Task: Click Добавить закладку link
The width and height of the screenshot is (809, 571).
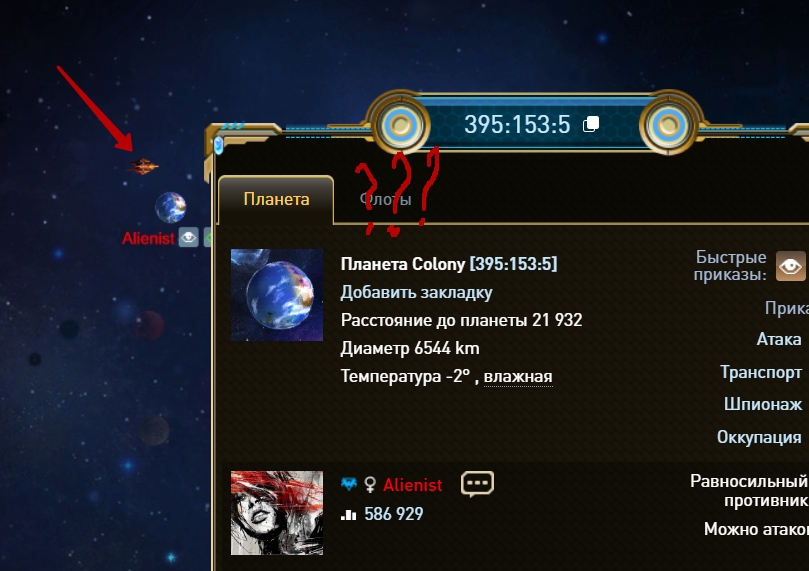Action: pyautogui.click(x=416, y=292)
